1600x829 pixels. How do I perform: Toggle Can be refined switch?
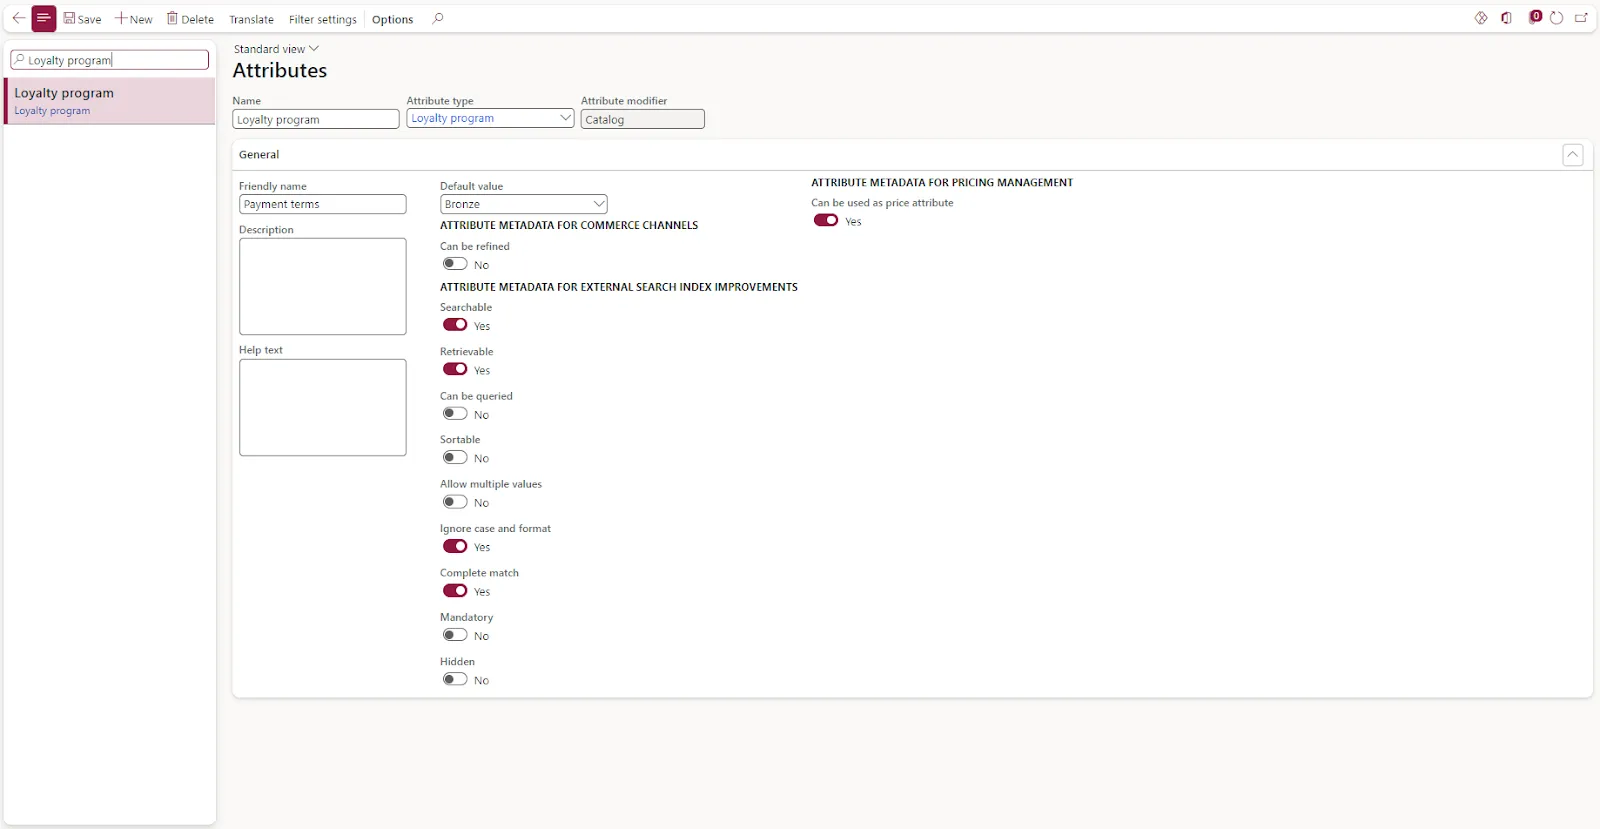[455, 264]
